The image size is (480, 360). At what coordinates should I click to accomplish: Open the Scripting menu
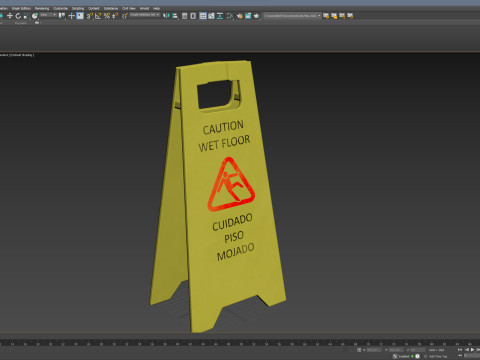point(78,8)
